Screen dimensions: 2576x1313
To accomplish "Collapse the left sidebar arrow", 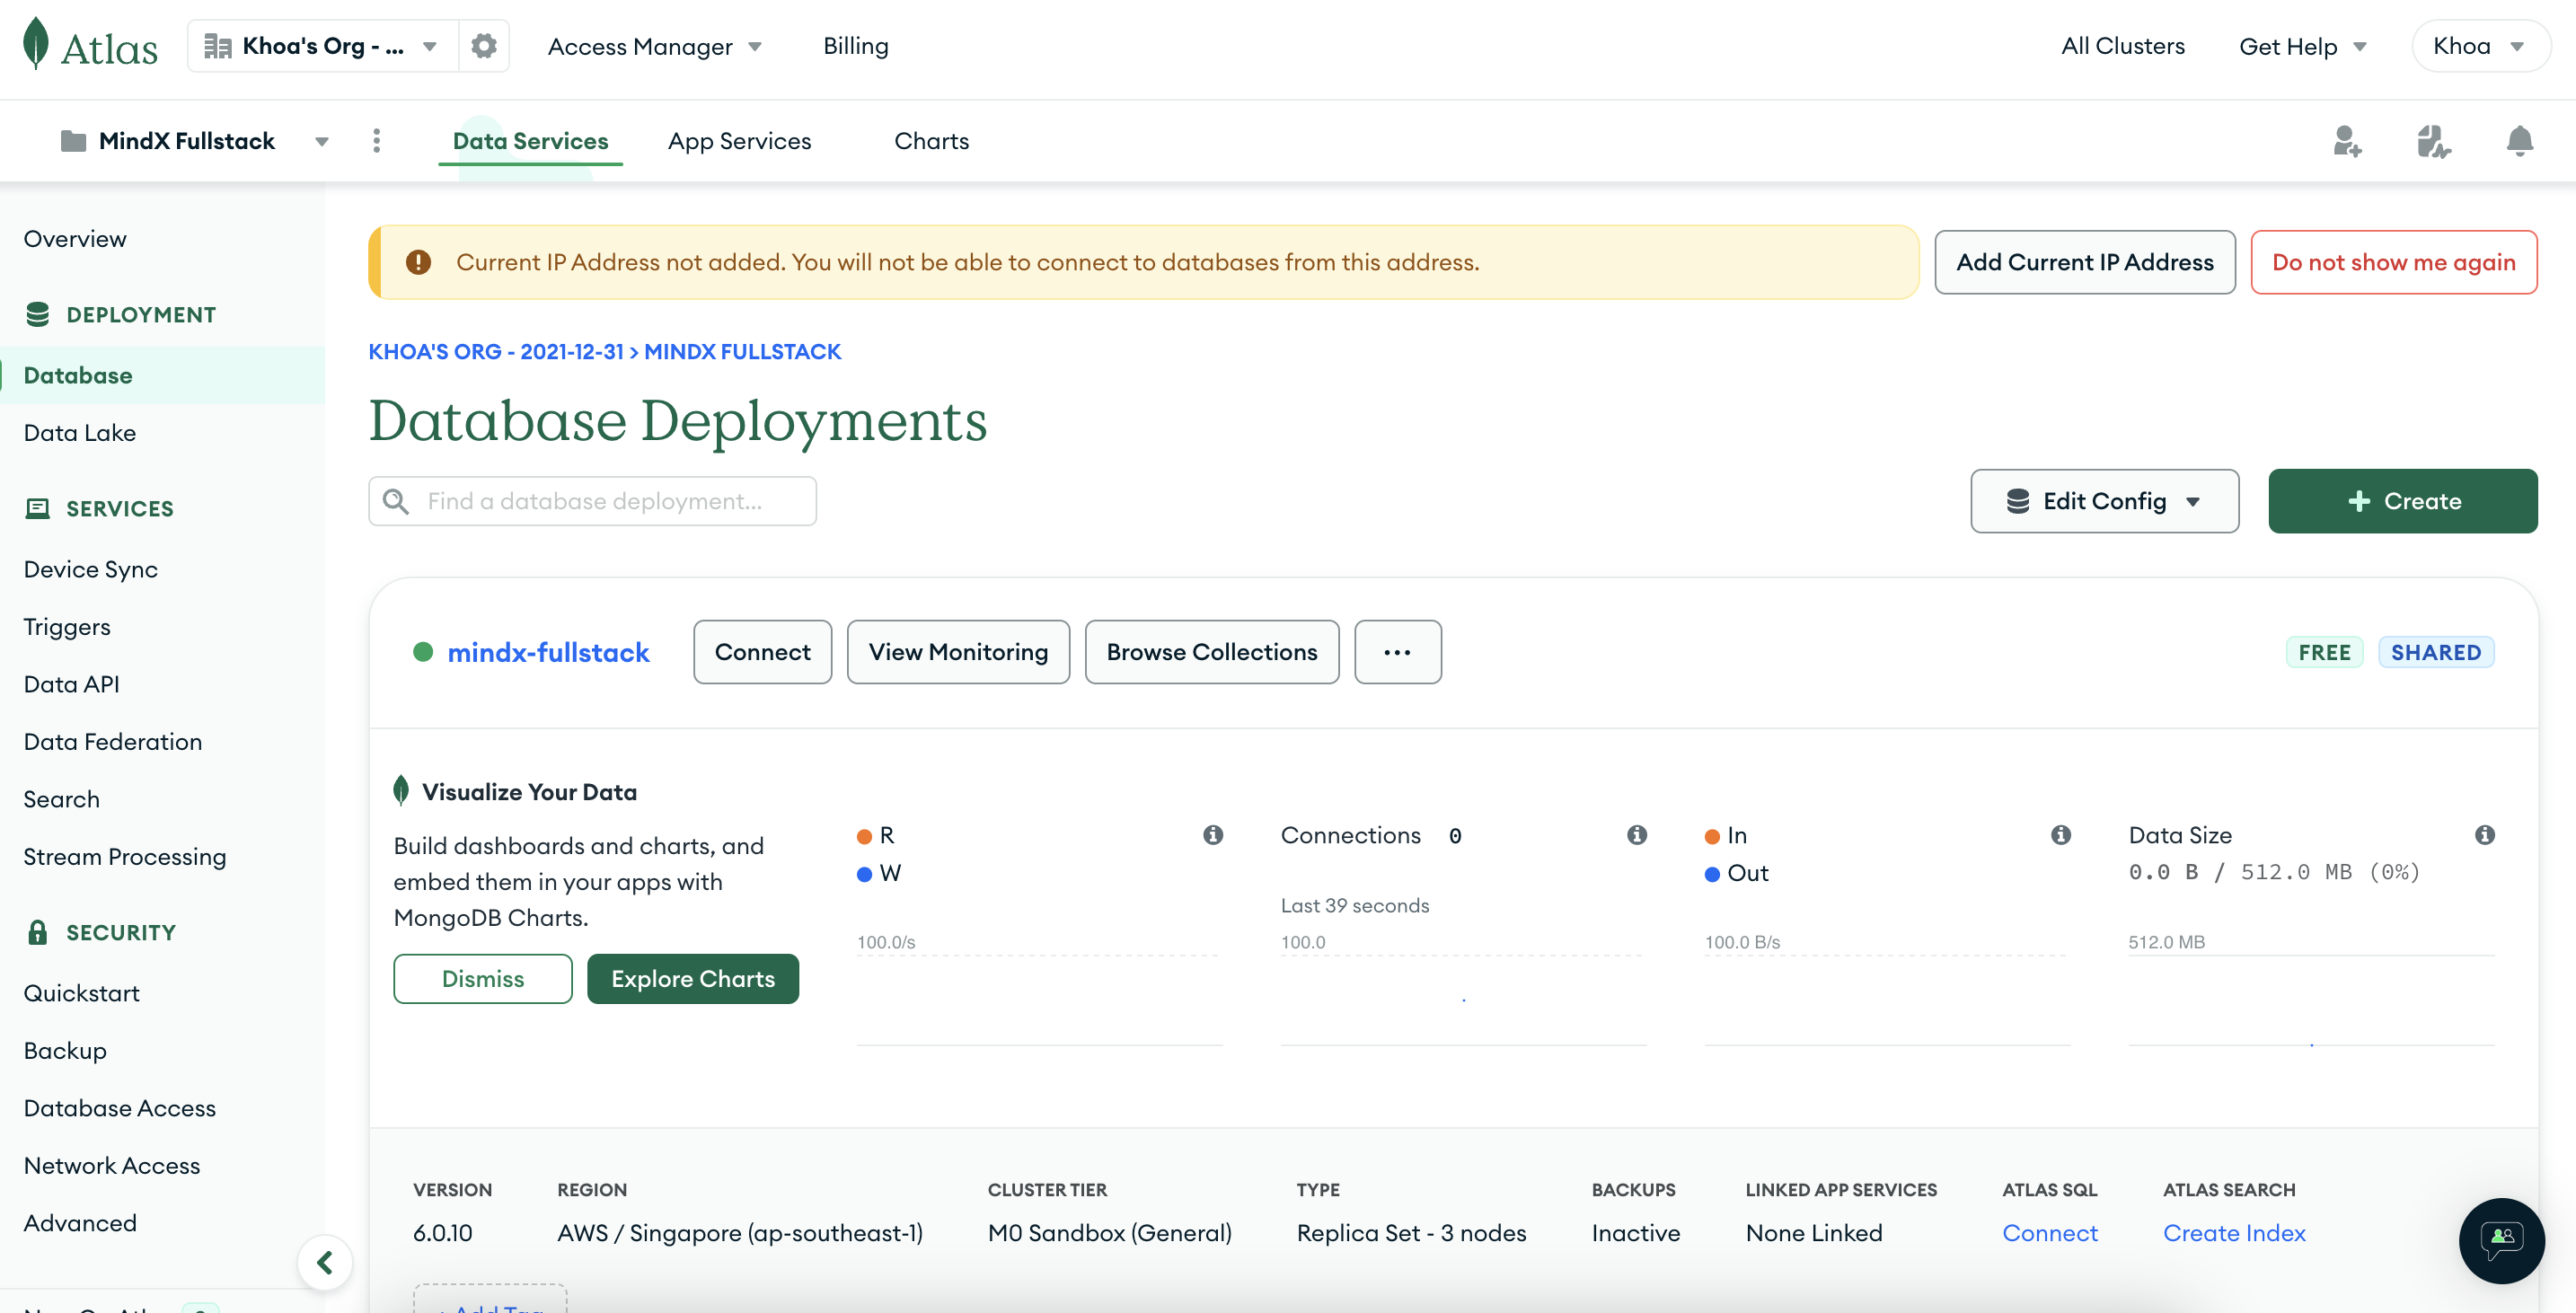I will (325, 1262).
